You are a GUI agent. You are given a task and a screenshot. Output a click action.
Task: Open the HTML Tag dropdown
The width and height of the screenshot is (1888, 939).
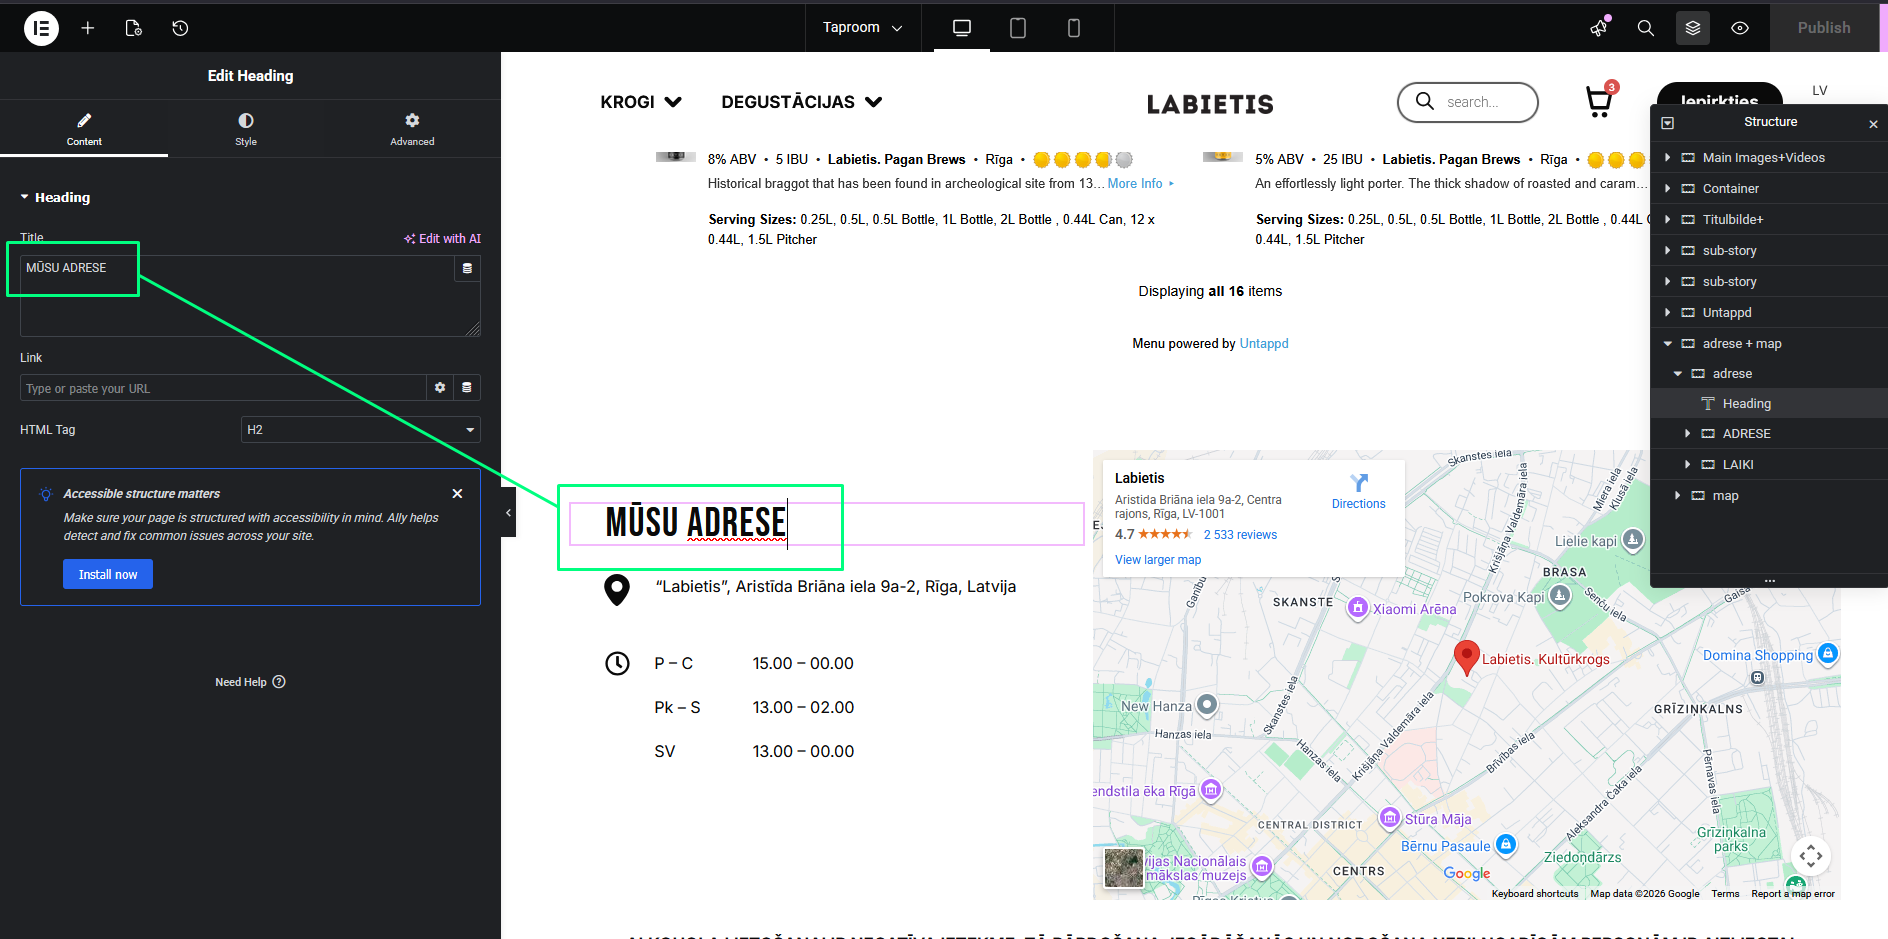click(360, 430)
